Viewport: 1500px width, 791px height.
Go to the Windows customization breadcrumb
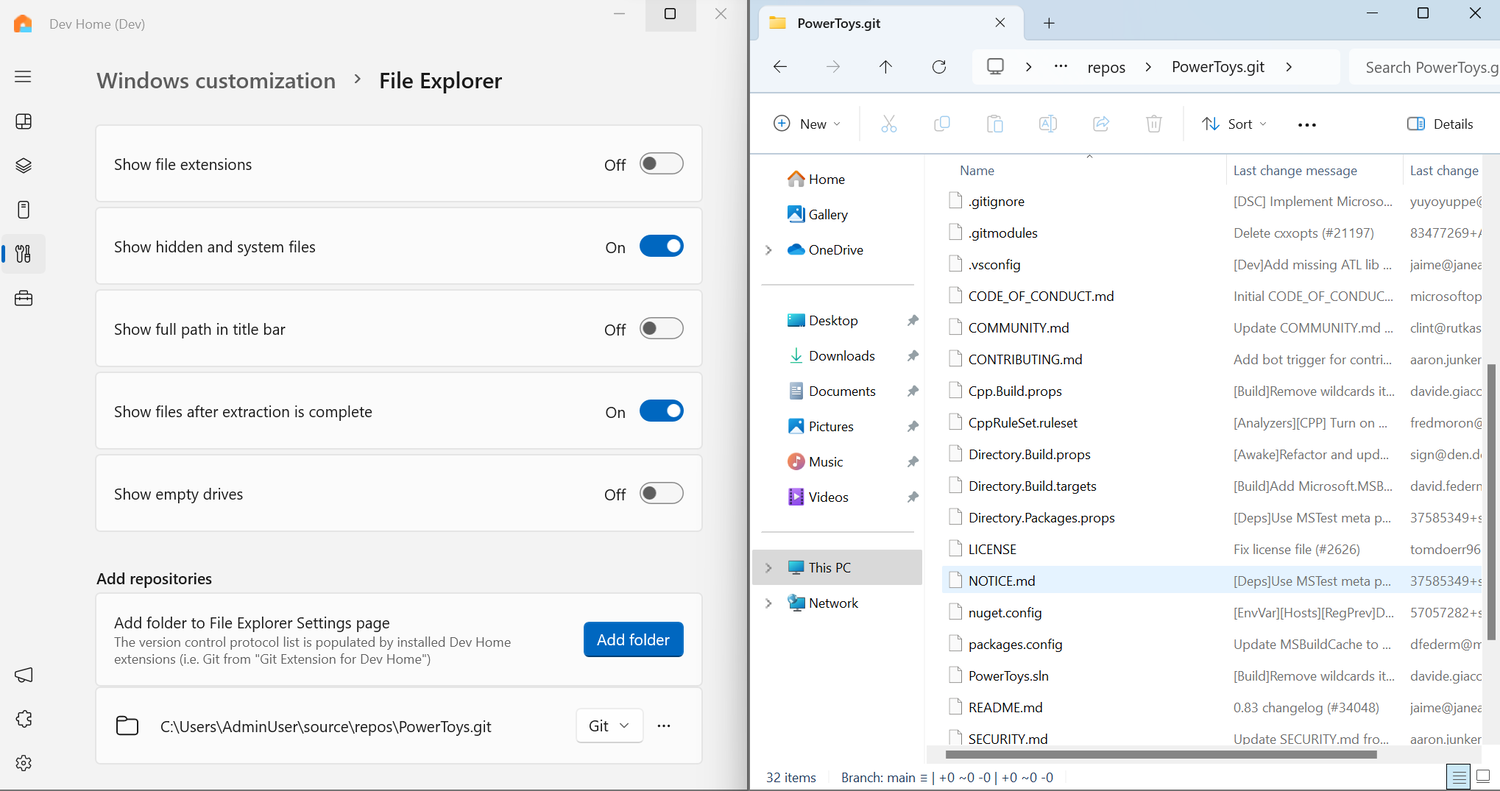pyautogui.click(x=216, y=81)
